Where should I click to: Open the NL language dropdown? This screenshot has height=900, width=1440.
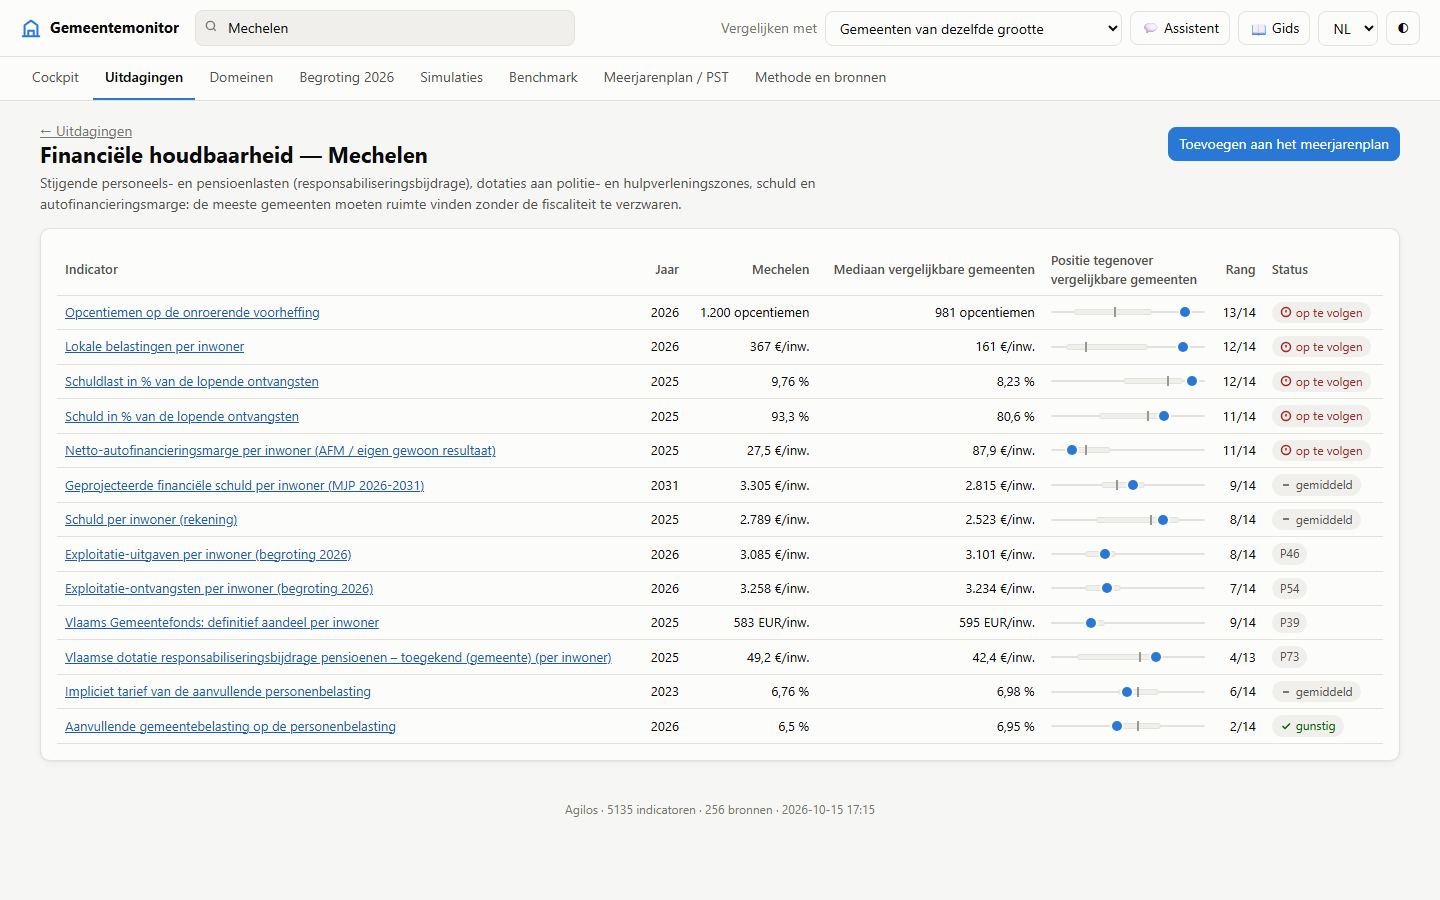point(1348,28)
